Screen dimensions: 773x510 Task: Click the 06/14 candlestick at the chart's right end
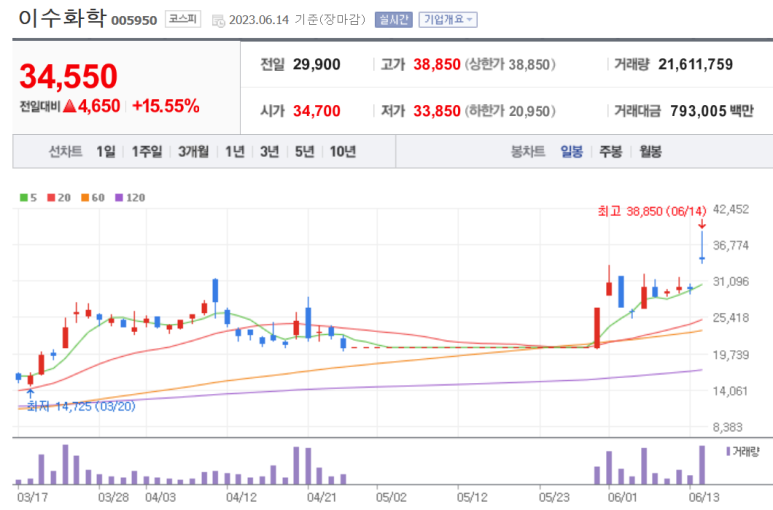[702, 247]
